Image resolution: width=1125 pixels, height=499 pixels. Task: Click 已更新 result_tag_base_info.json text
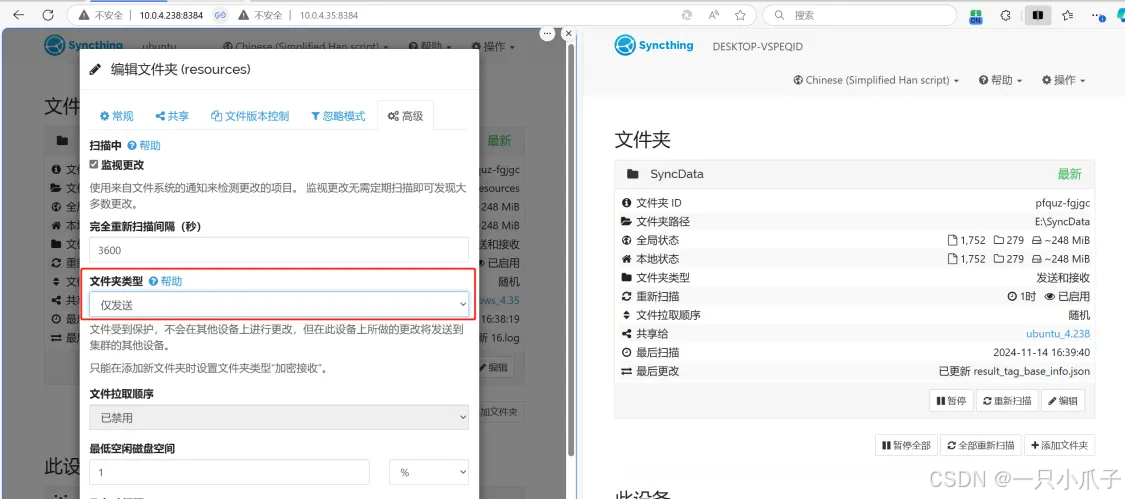coord(1015,371)
